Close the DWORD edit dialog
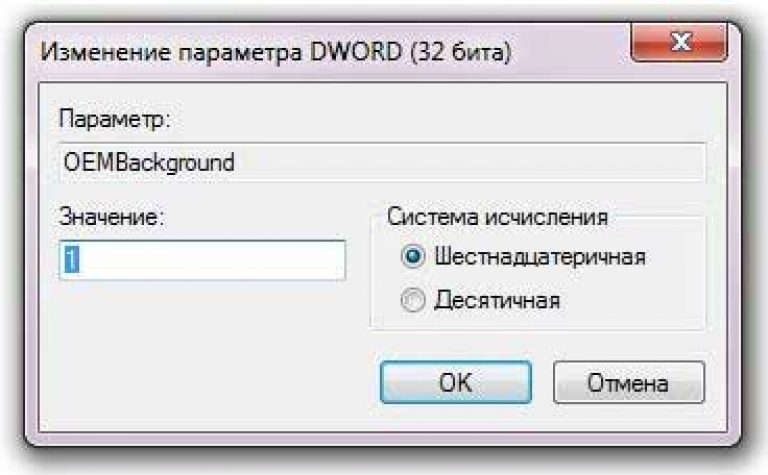768x475 pixels. coord(679,44)
